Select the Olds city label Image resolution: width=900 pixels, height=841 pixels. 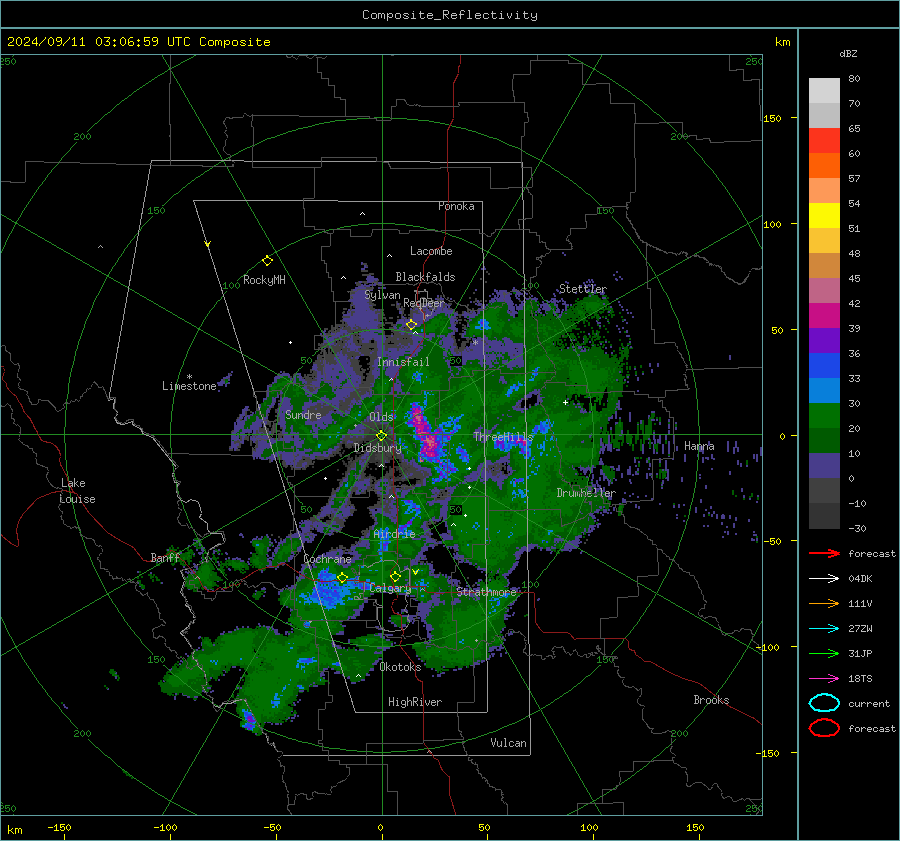click(x=381, y=417)
